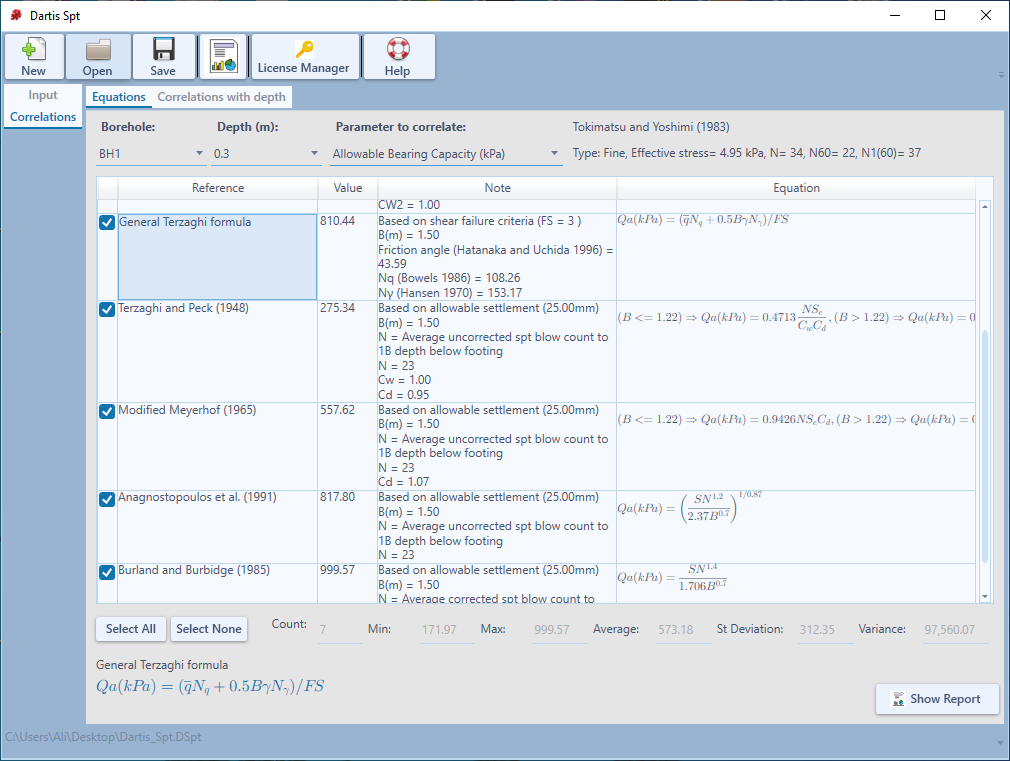Click the Terzaghi and Peck equation cell
The width and height of the screenshot is (1010, 761).
(x=796, y=351)
